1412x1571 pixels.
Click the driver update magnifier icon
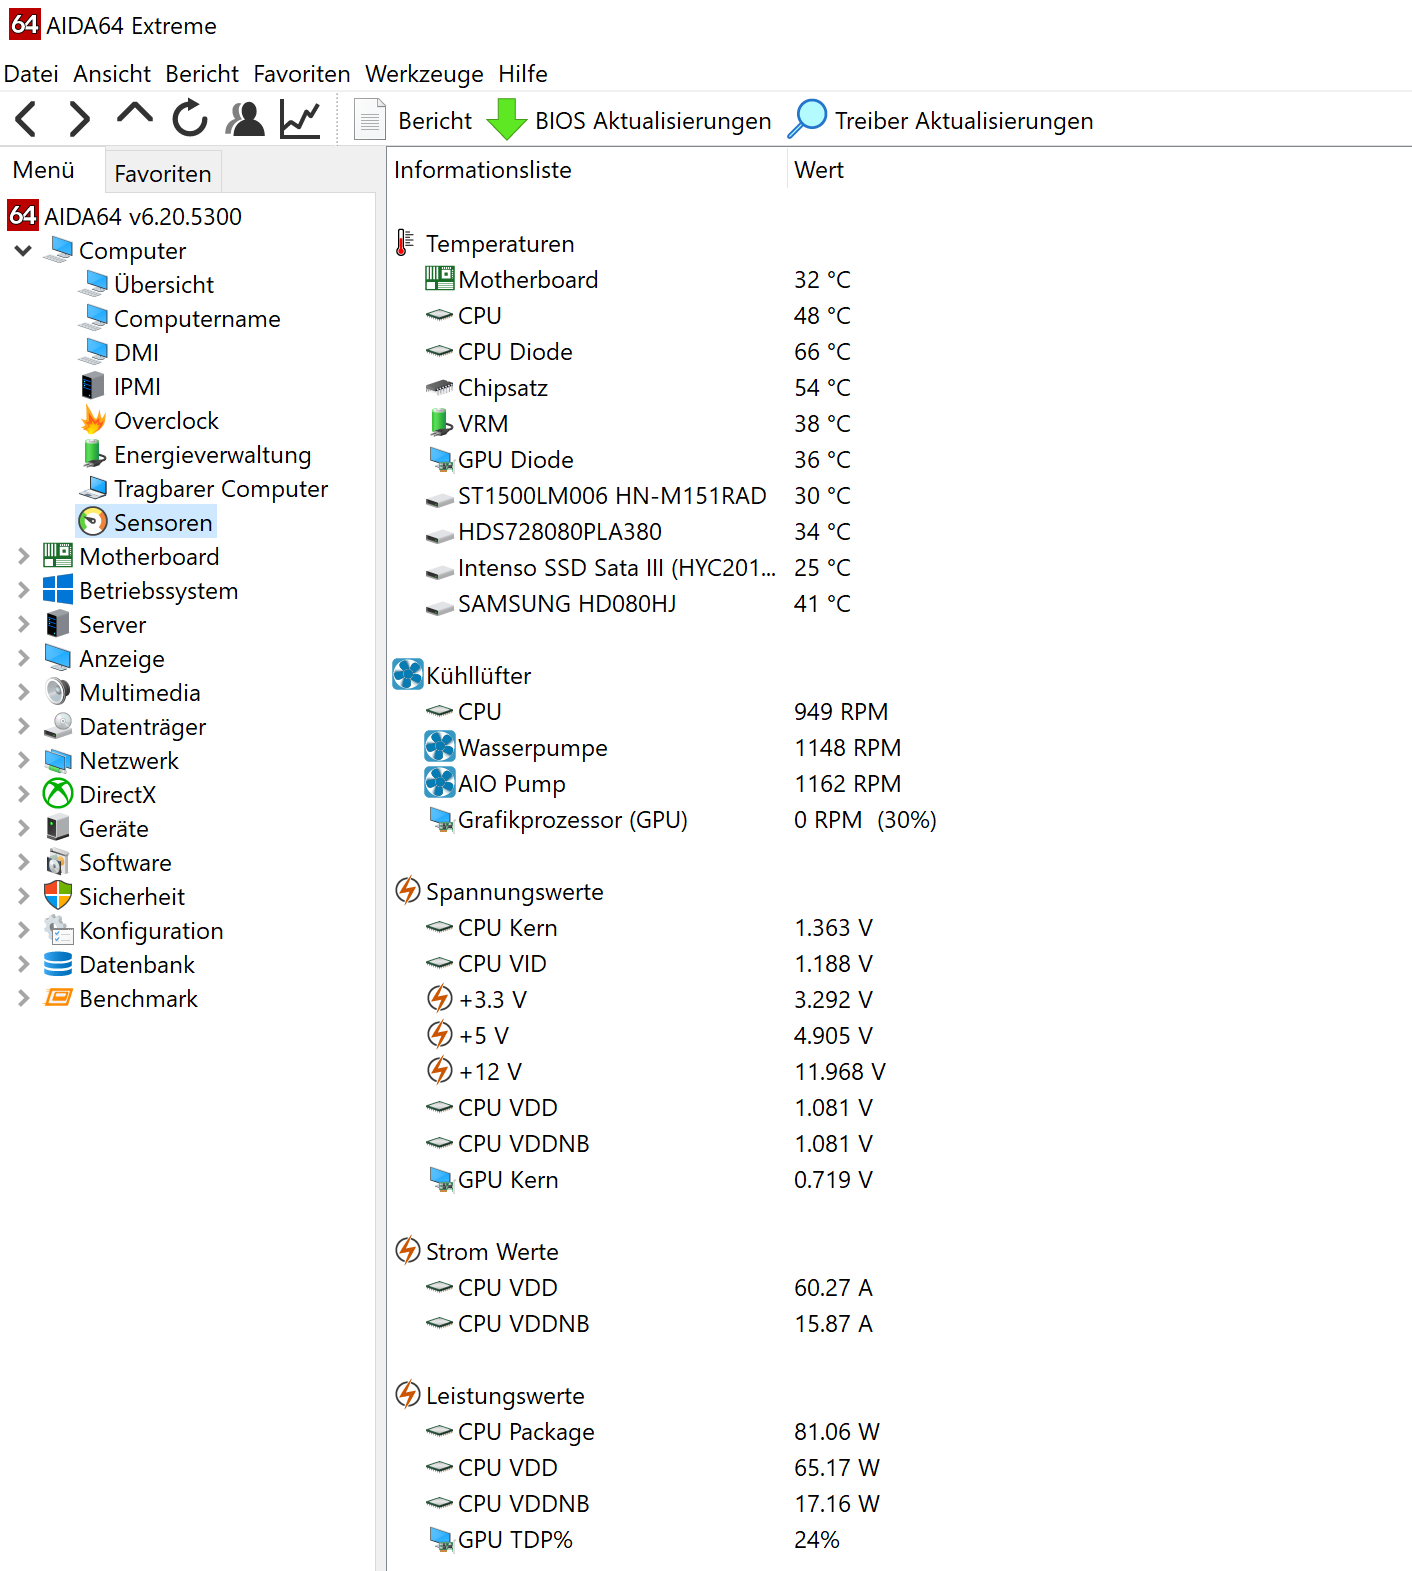pyautogui.click(x=807, y=119)
